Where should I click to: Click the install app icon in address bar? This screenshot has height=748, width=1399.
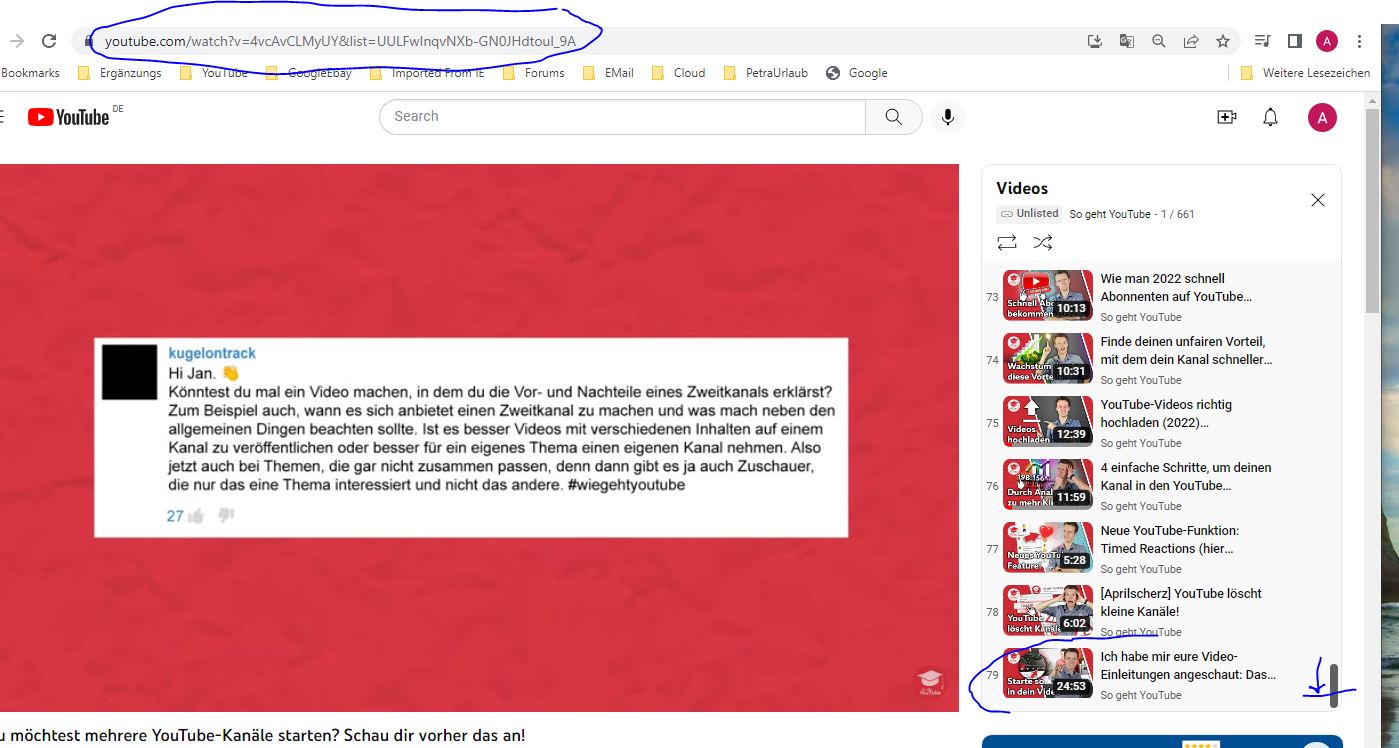pos(1095,41)
